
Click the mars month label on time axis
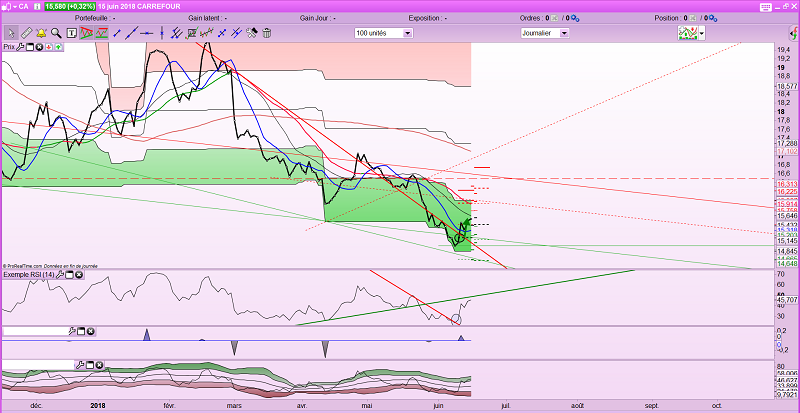pyautogui.click(x=234, y=406)
